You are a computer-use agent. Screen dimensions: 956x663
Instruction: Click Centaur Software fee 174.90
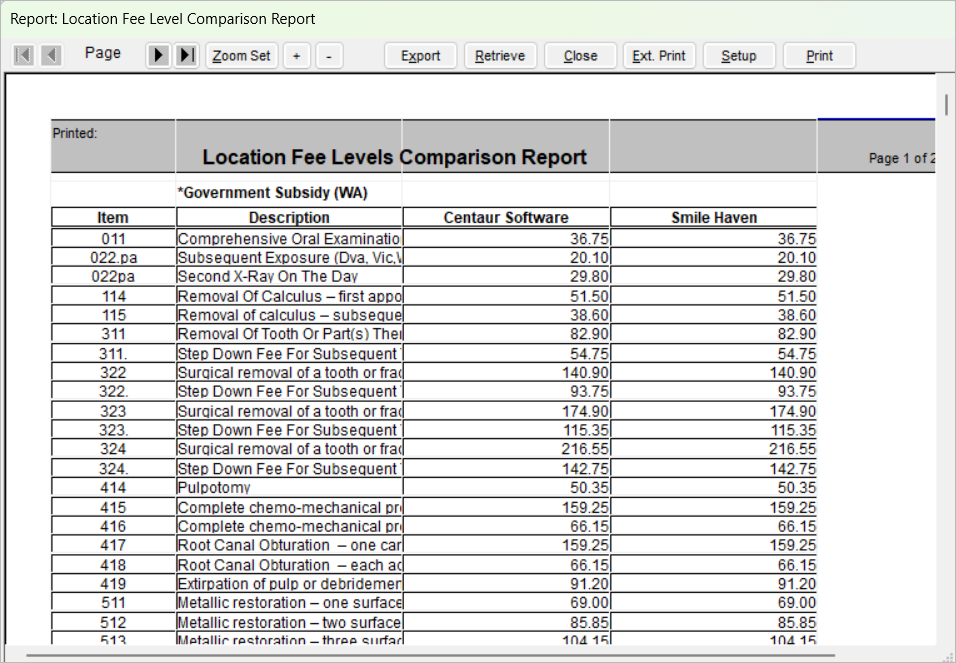coord(586,411)
